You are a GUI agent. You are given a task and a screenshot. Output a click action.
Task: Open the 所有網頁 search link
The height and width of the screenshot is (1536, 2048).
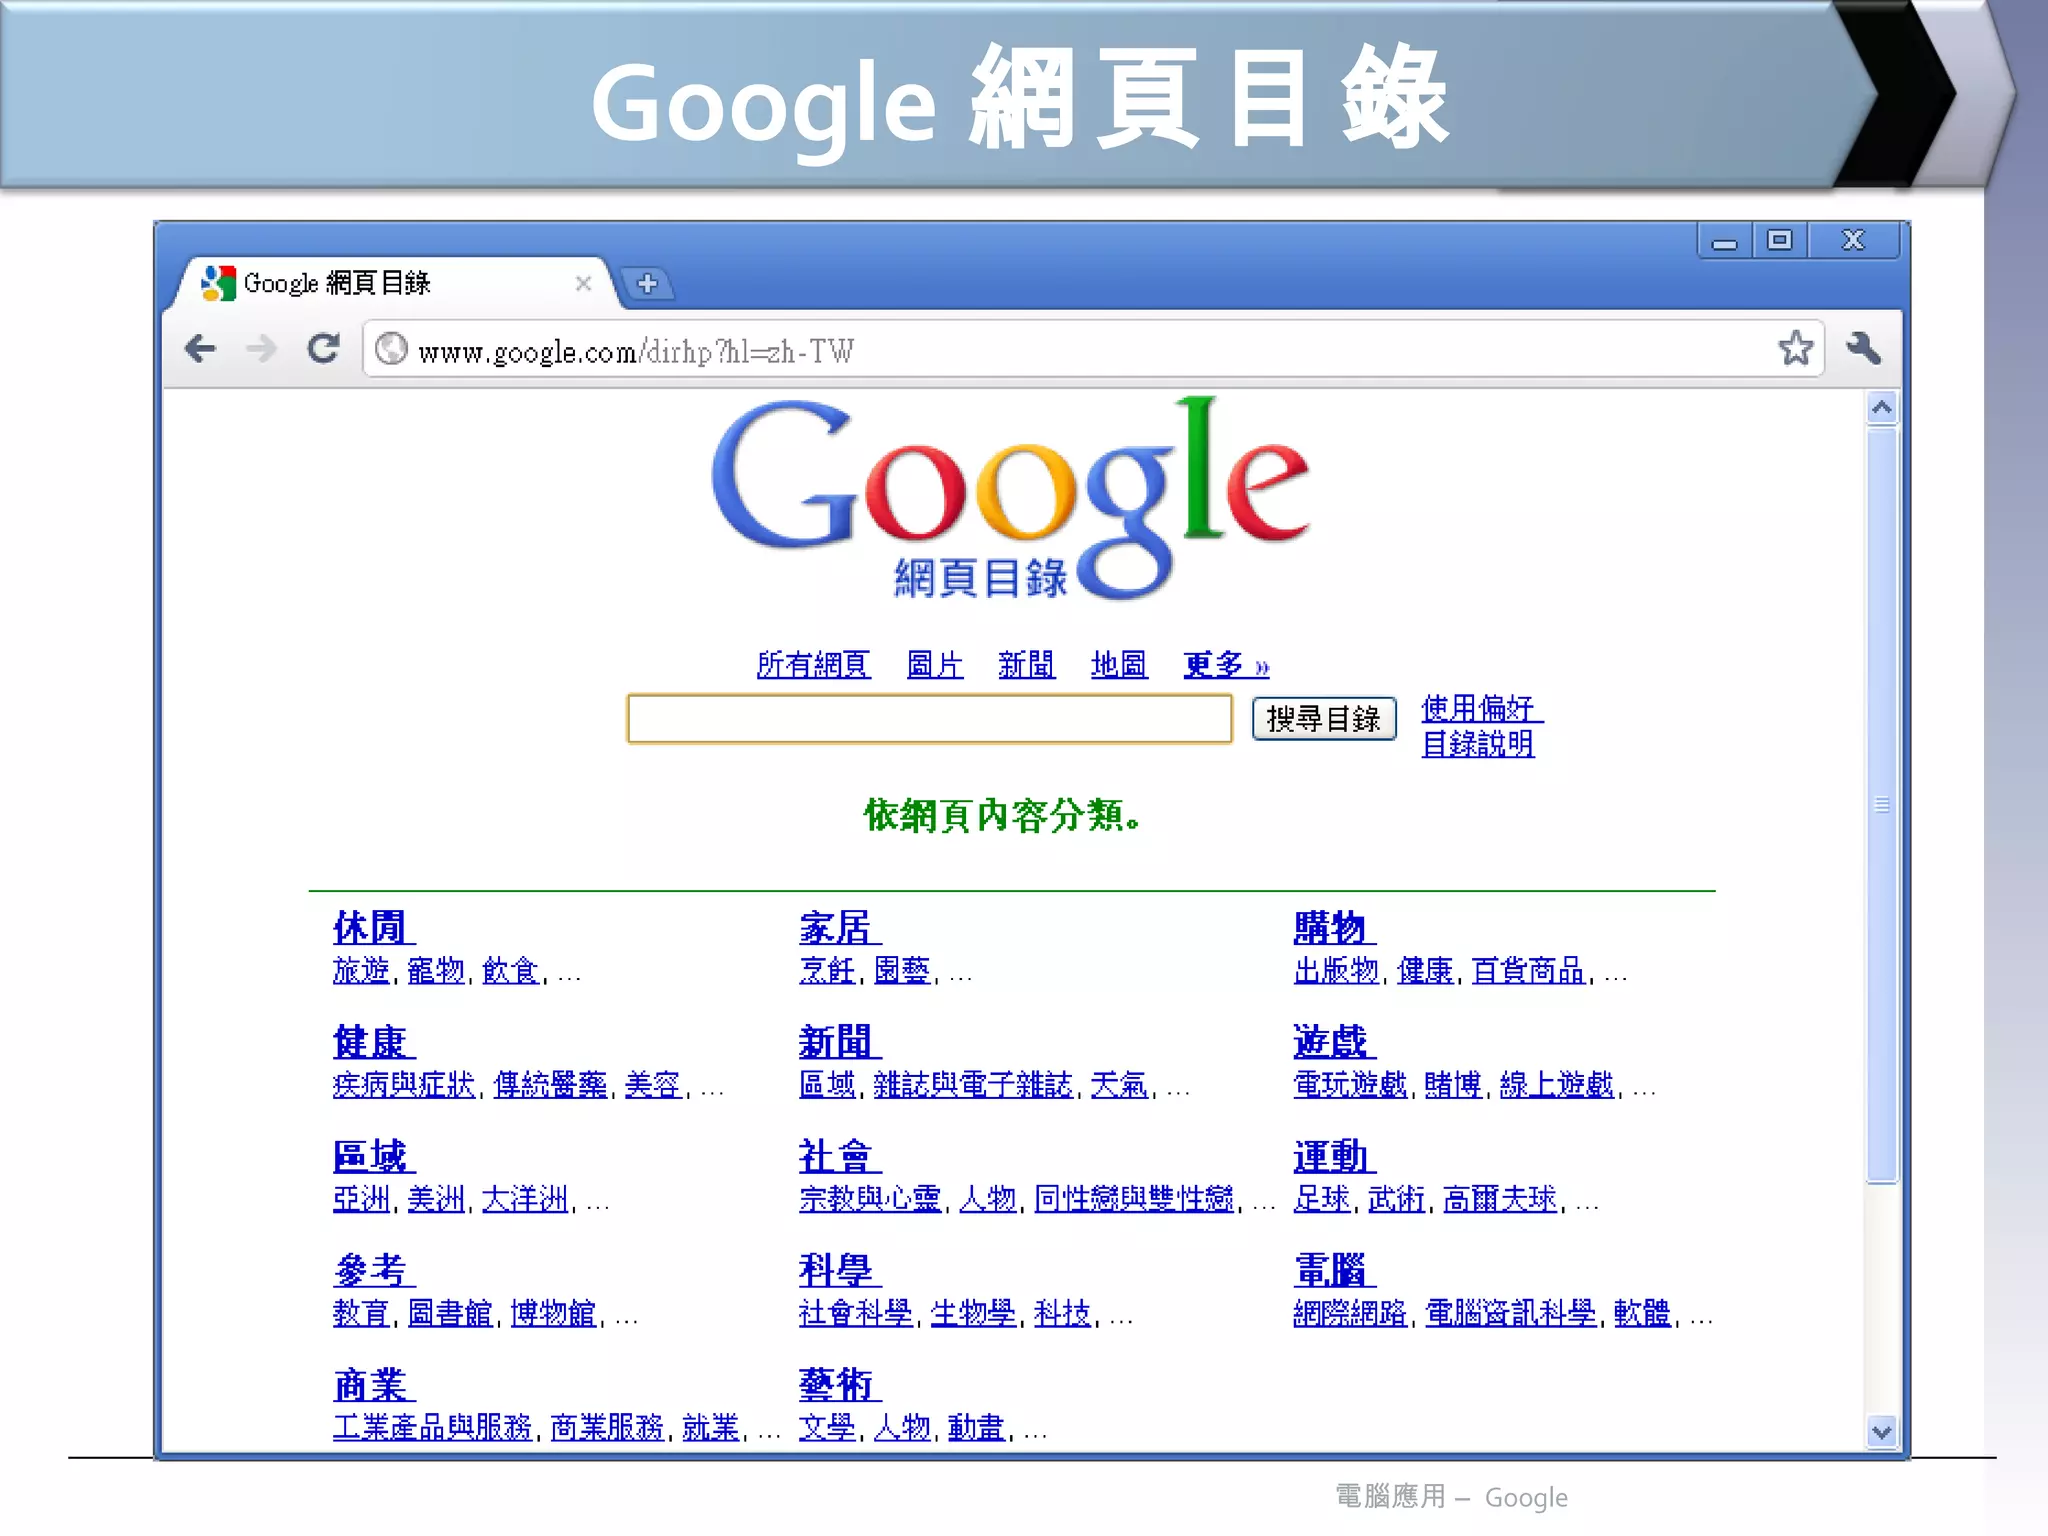tap(813, 665)
